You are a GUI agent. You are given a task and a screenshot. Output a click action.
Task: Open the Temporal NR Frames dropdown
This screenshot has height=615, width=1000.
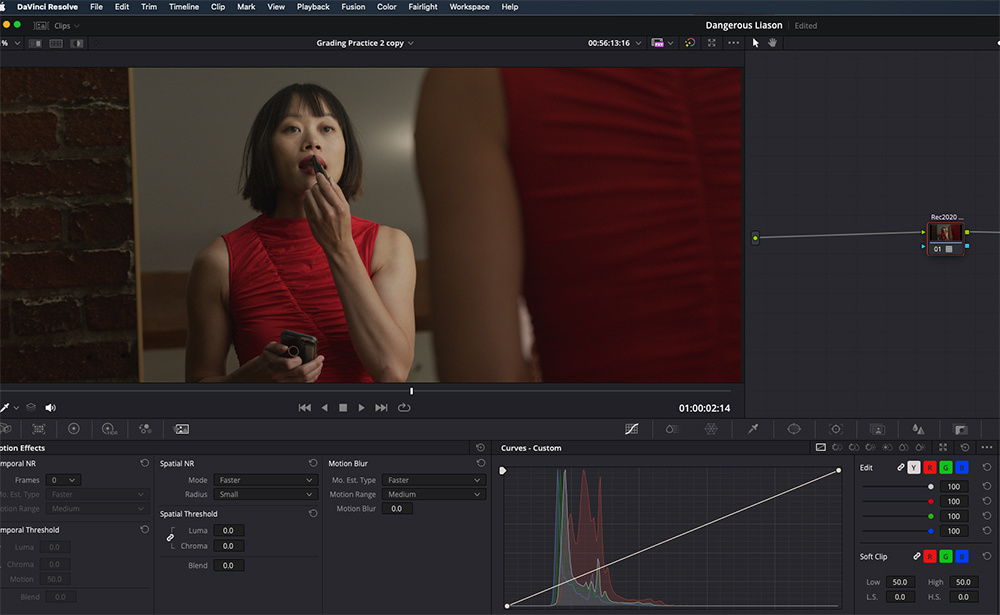point(63,480)
